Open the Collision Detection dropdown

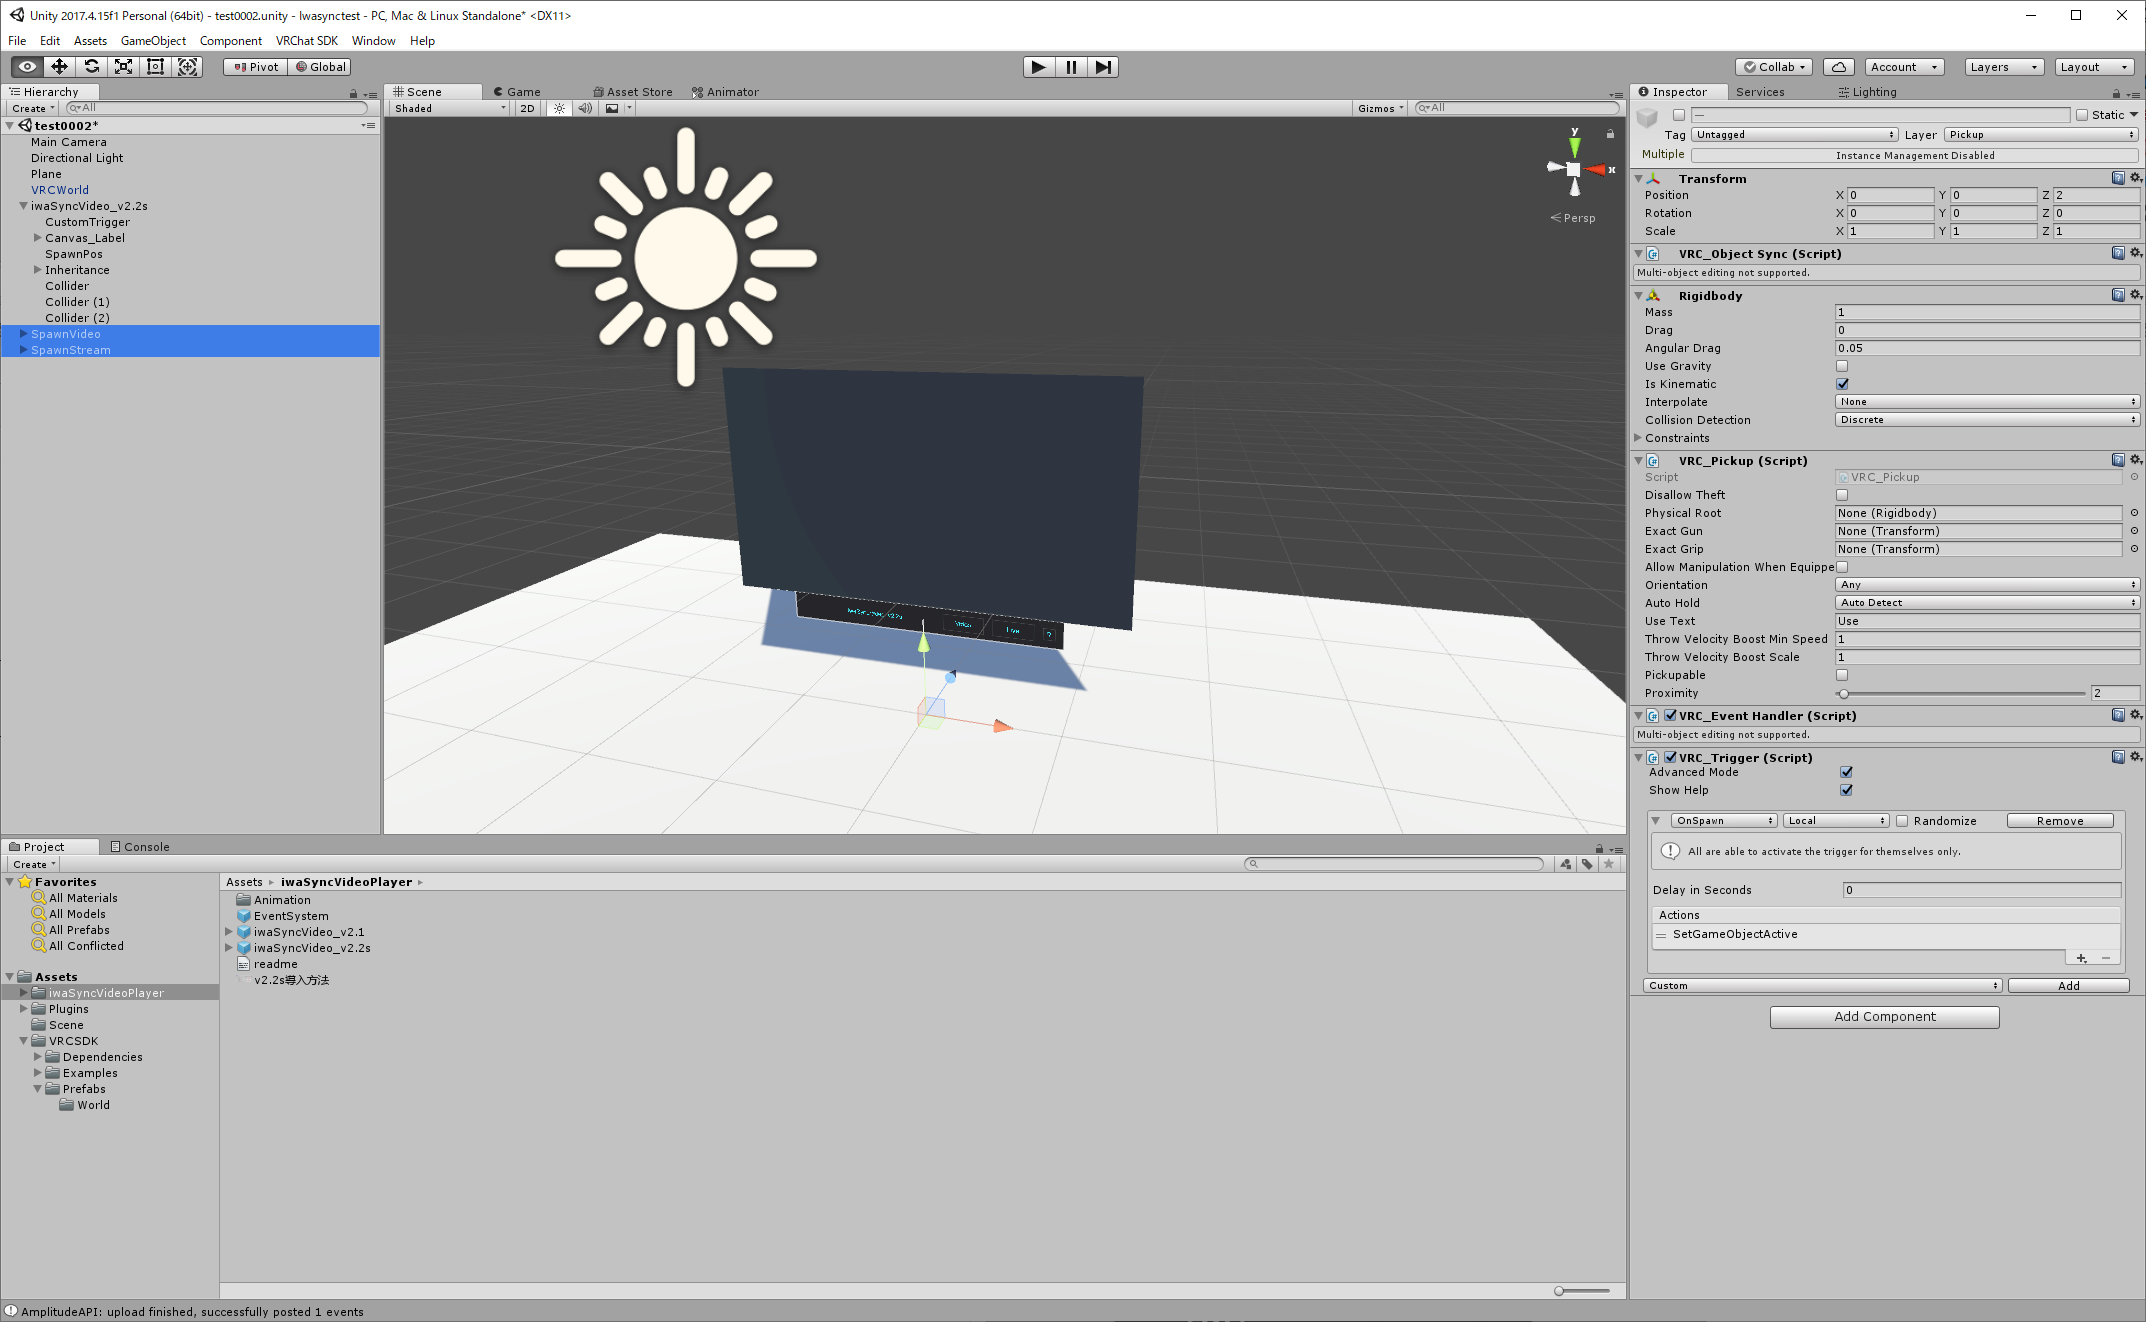click(x=1986, y=420)
